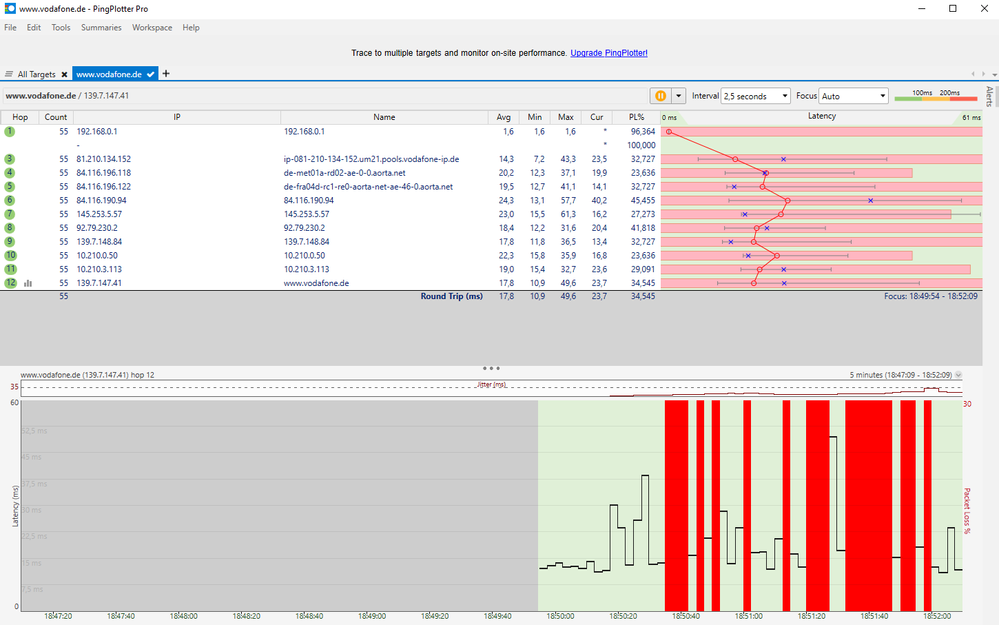Click the Latency graph column header
The height and width of the screenshot is (625, 999).
point(821,117)
